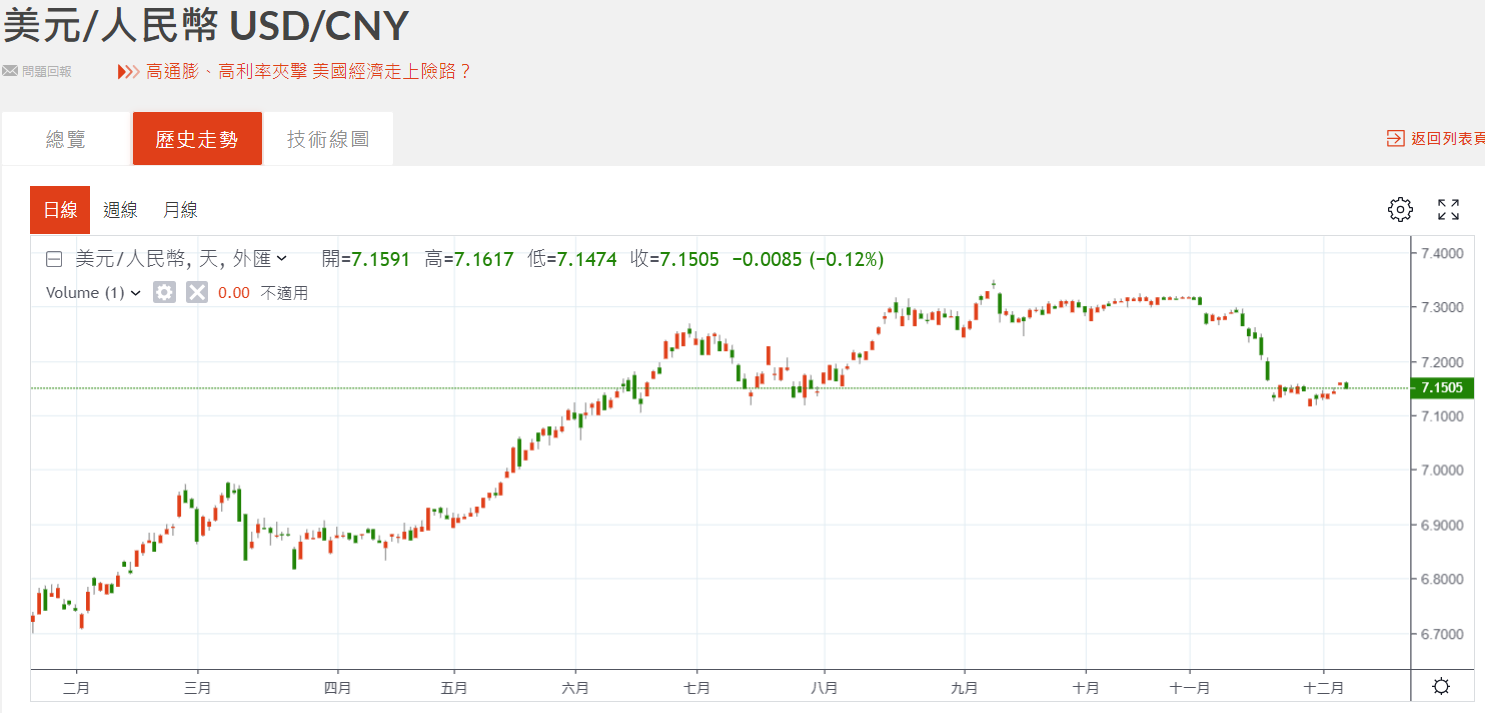Expand the 美元/人民幣 symbol dropdown arrow

tap(282, 259)
